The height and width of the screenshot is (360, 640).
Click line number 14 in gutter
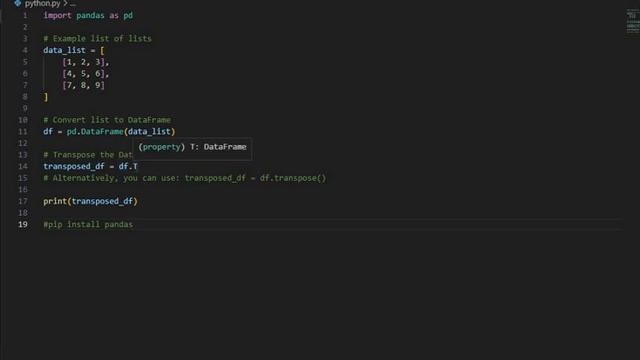point(23,167)
